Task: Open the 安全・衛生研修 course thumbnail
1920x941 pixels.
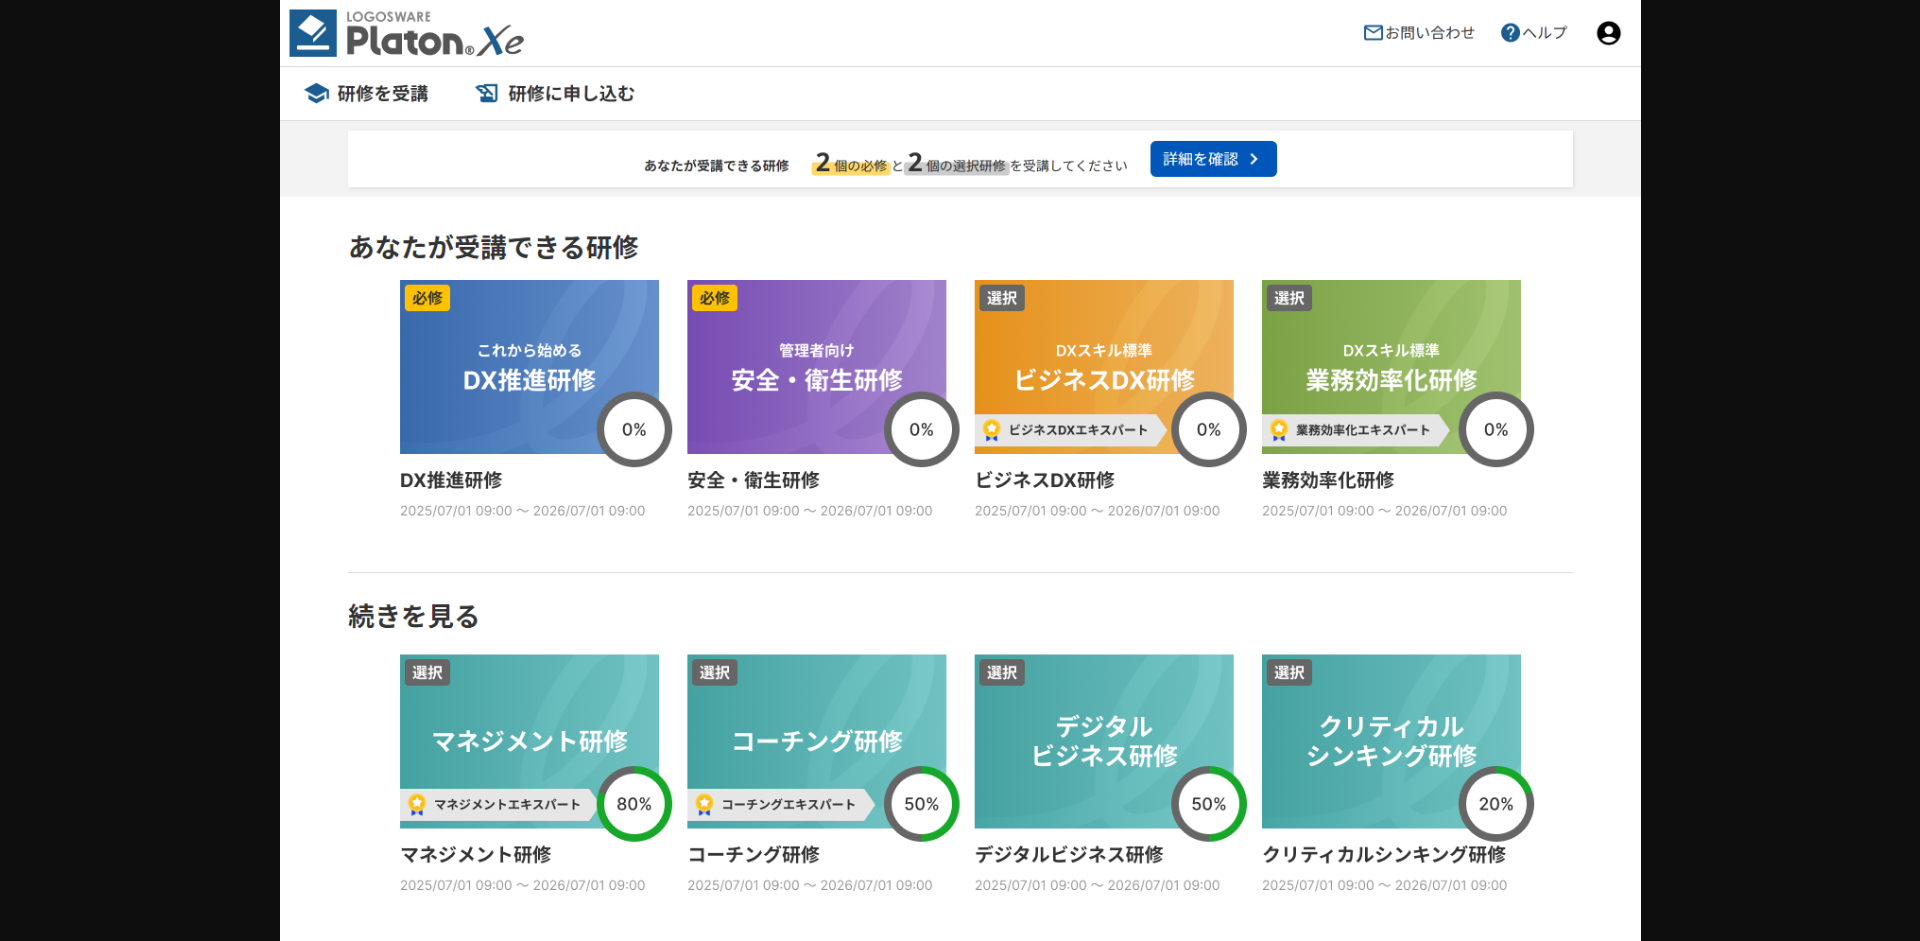Action: [816, 367]
